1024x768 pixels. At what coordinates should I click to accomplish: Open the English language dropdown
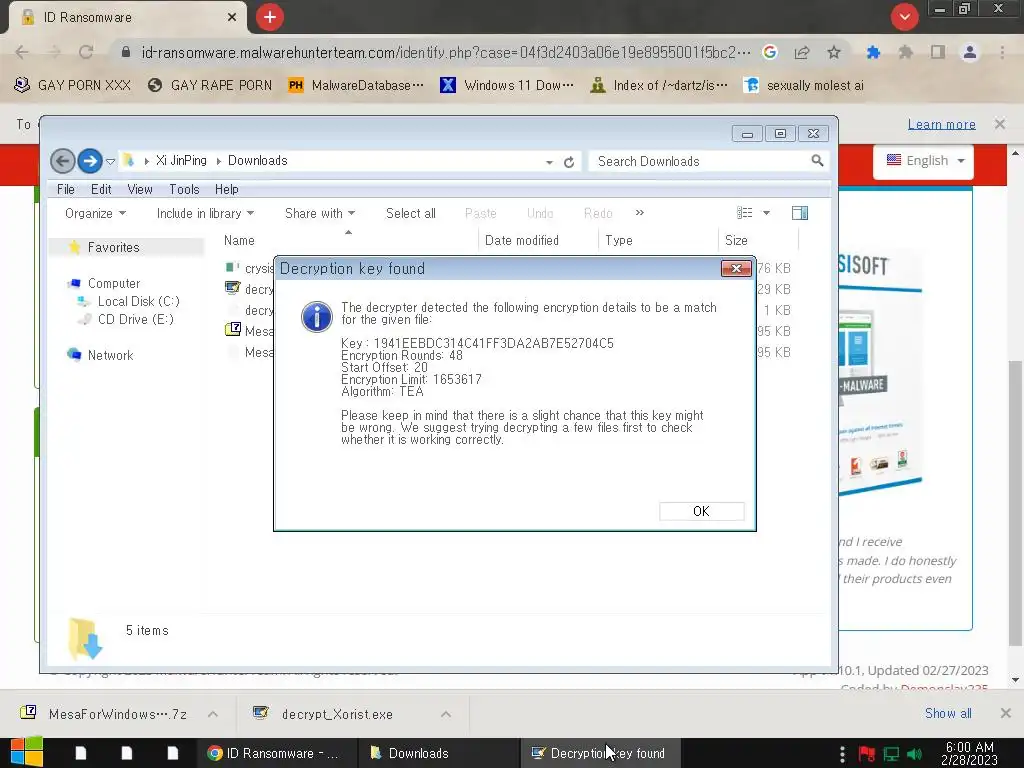tap(923, 161)
